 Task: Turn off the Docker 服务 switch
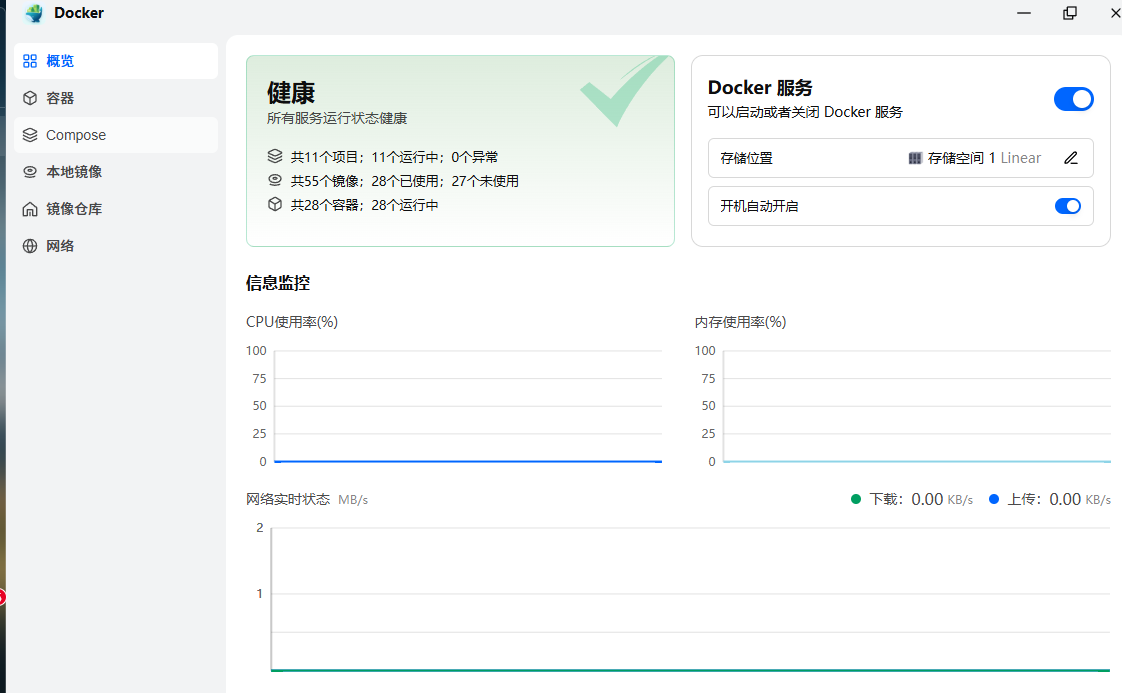pyautogui.click(x=1073, y=99)
